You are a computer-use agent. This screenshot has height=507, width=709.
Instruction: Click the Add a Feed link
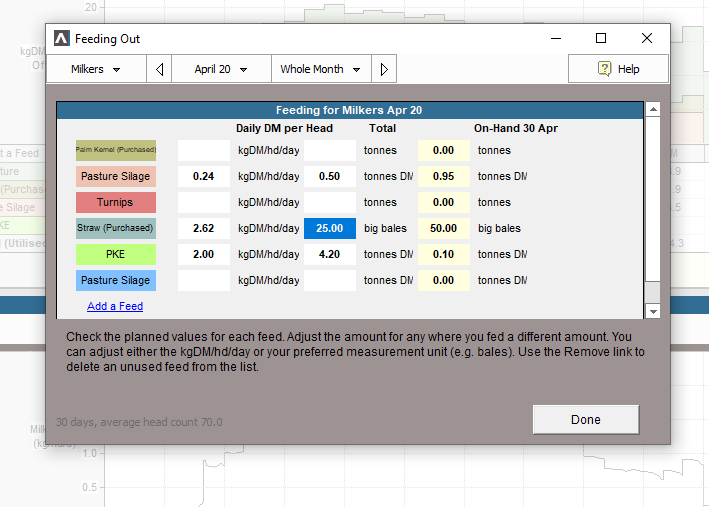point(115,306)
